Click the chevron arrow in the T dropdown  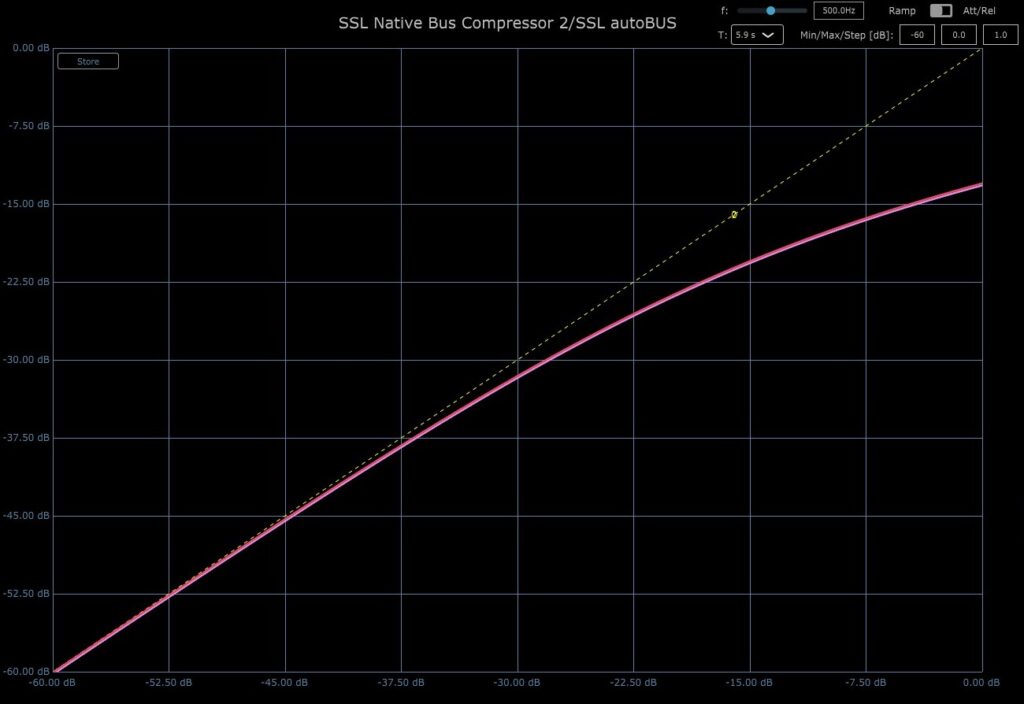[x=768, y=34]
